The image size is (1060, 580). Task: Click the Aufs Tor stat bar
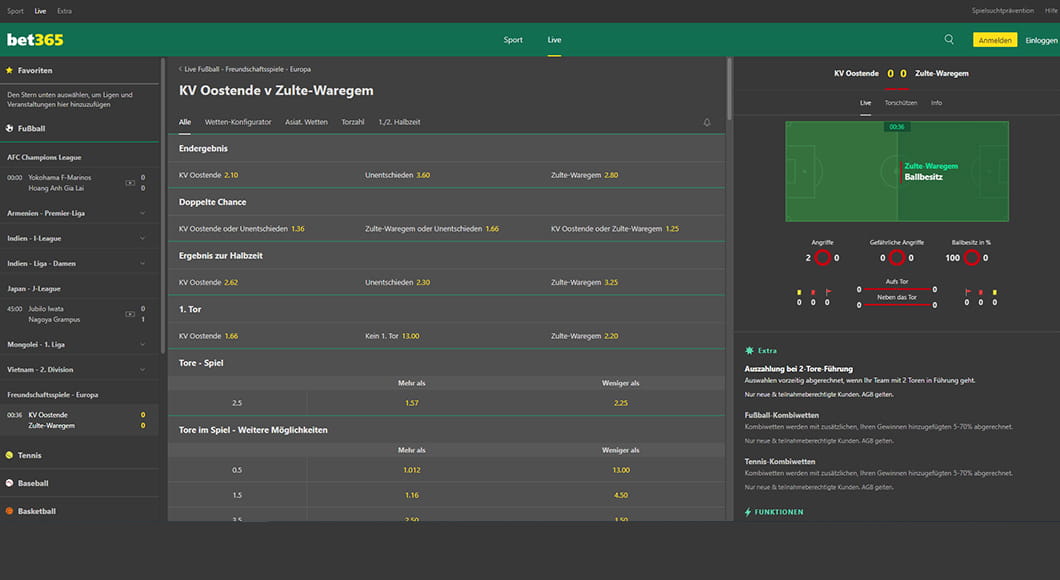click(897, 289)
